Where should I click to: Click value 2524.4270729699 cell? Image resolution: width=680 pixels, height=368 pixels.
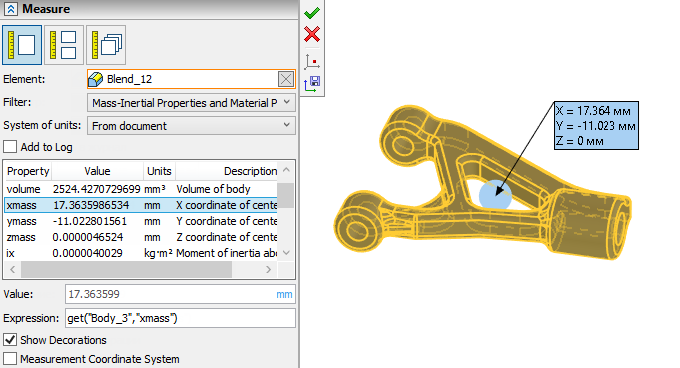click(97, 189)
